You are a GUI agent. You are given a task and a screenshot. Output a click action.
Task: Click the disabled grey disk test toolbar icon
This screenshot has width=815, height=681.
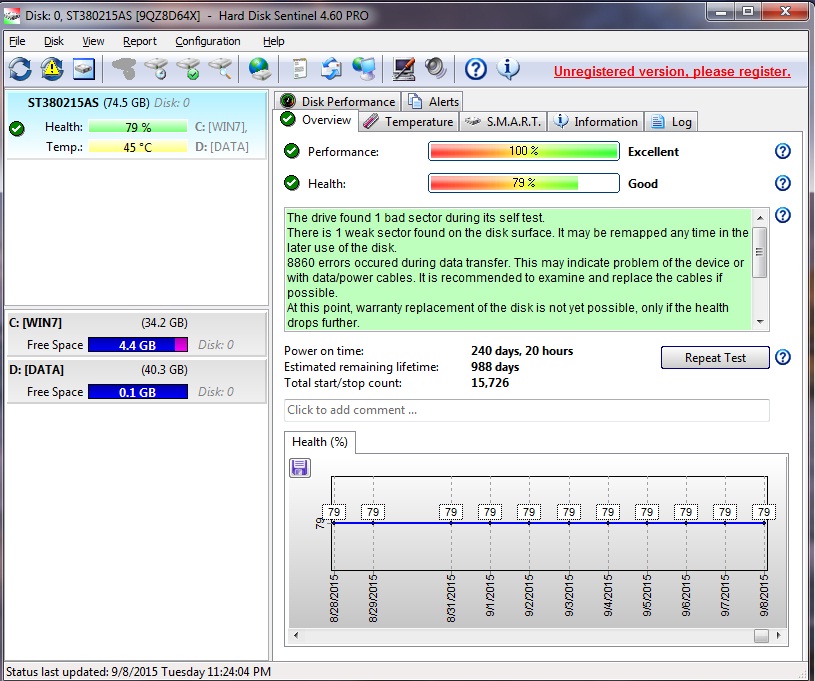tap(124, 69)
